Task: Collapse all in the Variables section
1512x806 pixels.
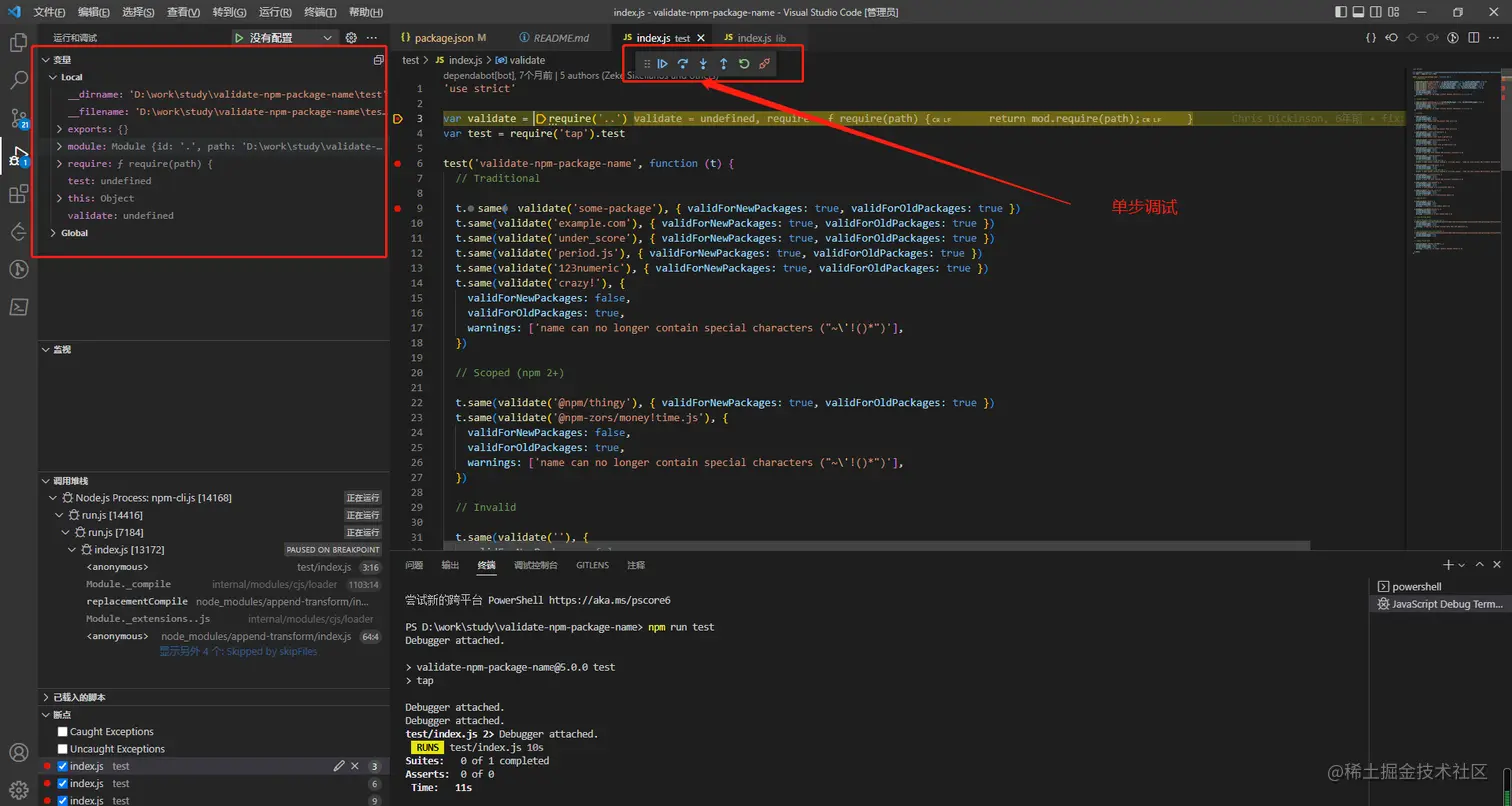Action: tap(378, 60)
